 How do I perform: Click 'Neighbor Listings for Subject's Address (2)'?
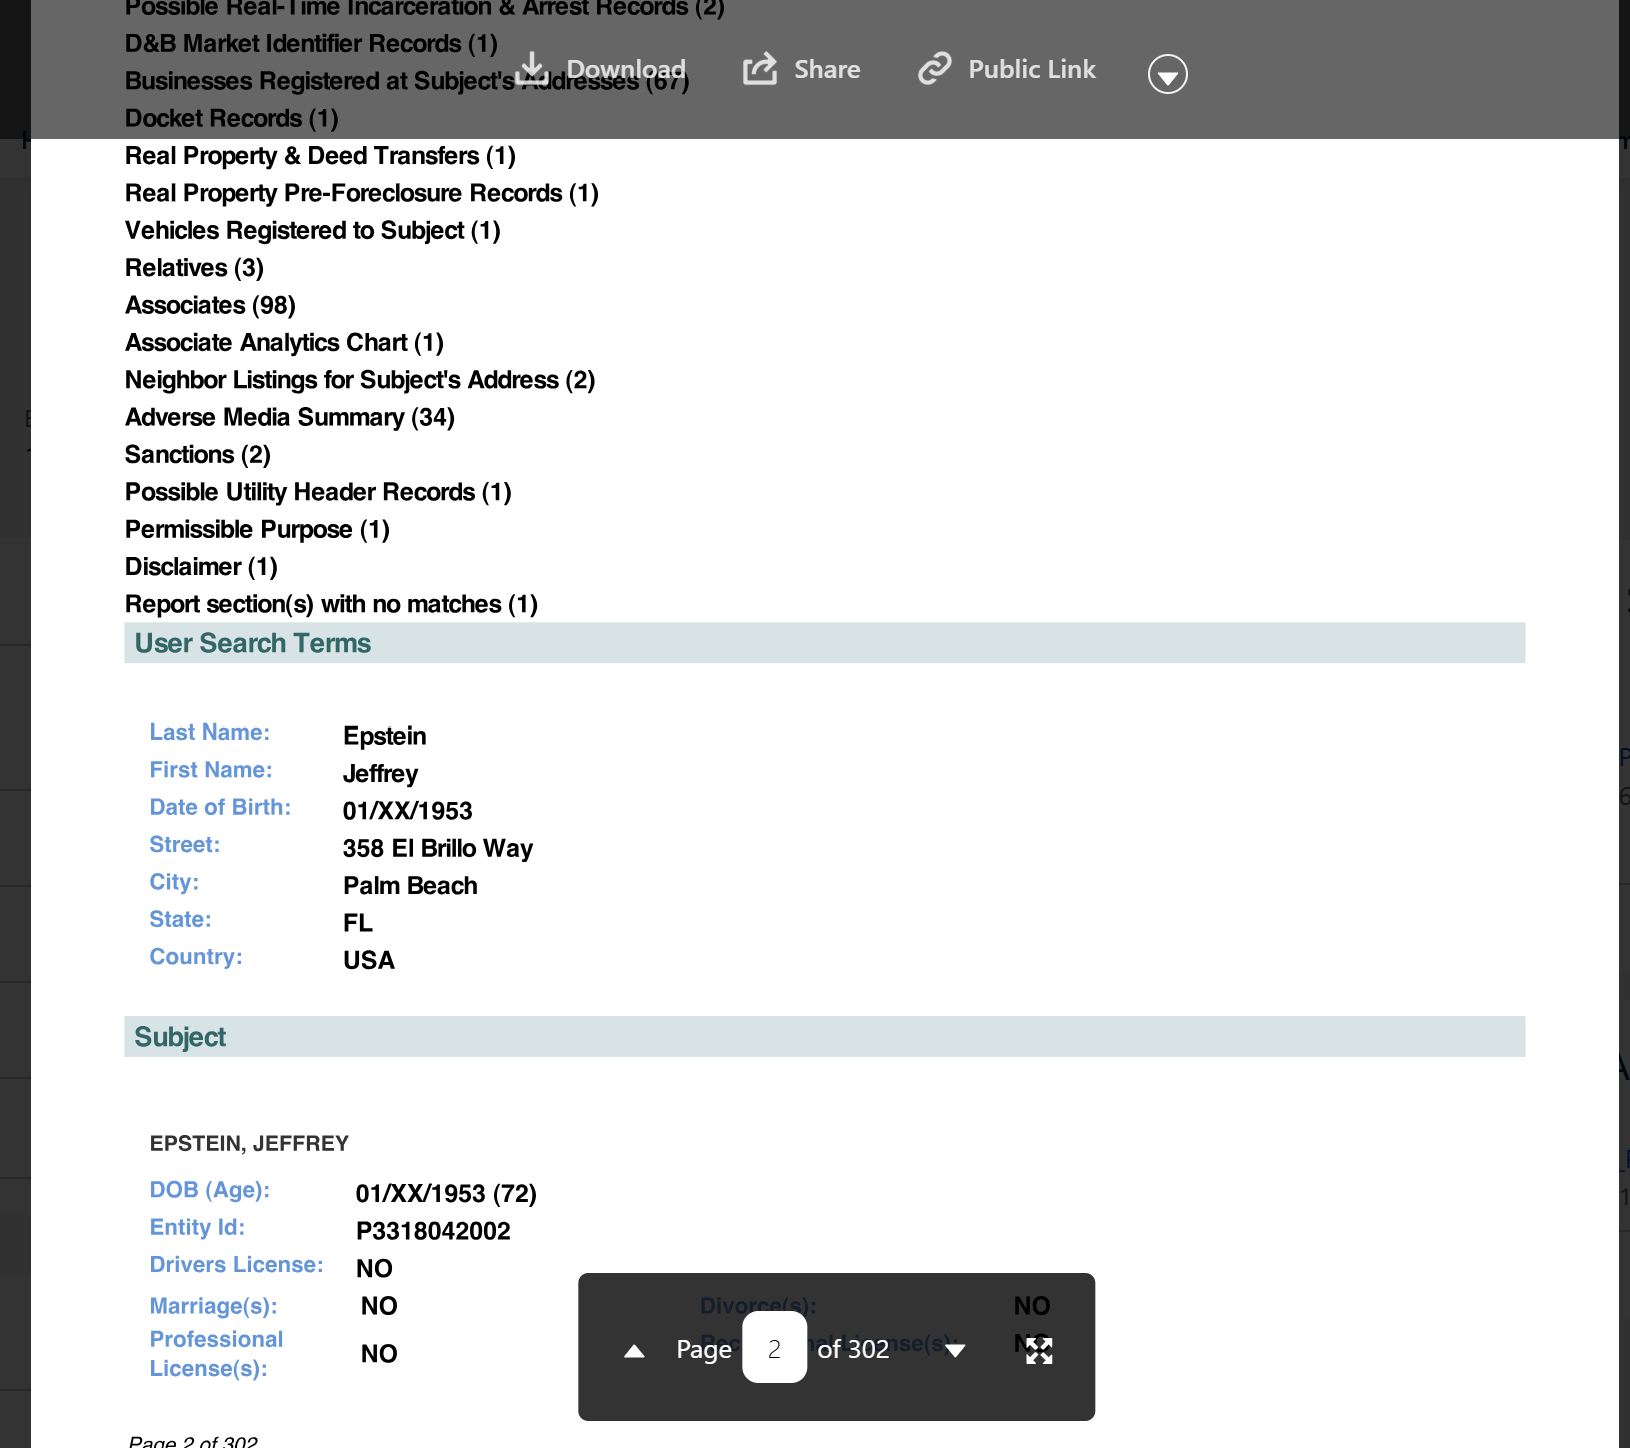(x=360, y=380)
